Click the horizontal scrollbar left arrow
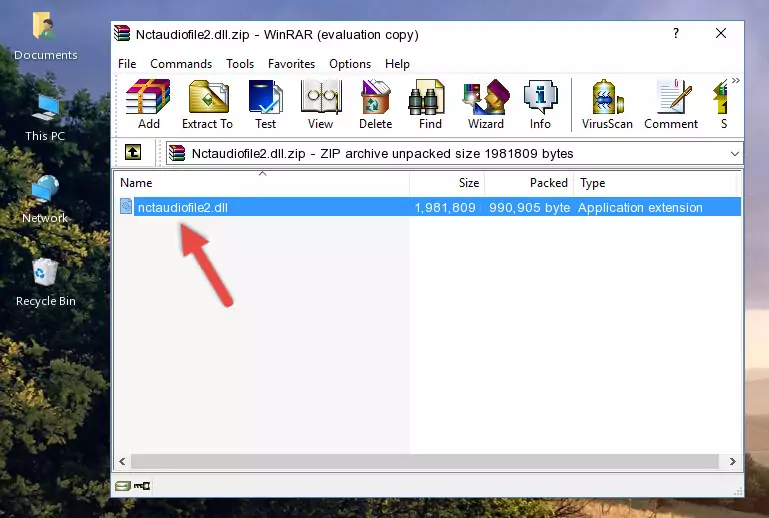769x518 pixels. [123, 461]
